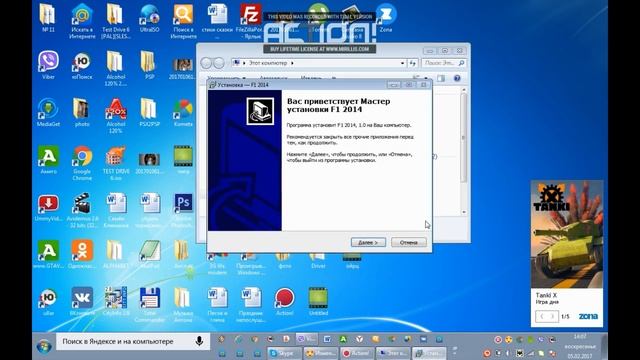
Task: Select the Test Drive 6 folder
Action: tap(116, 21)
